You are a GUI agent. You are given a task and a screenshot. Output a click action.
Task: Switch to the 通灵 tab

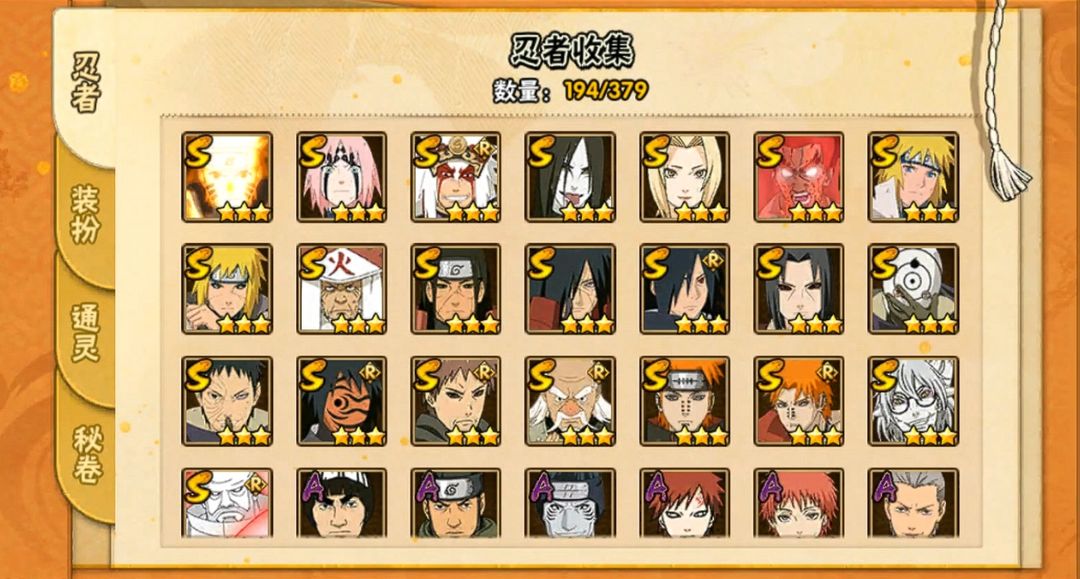[x=85, y=333]
